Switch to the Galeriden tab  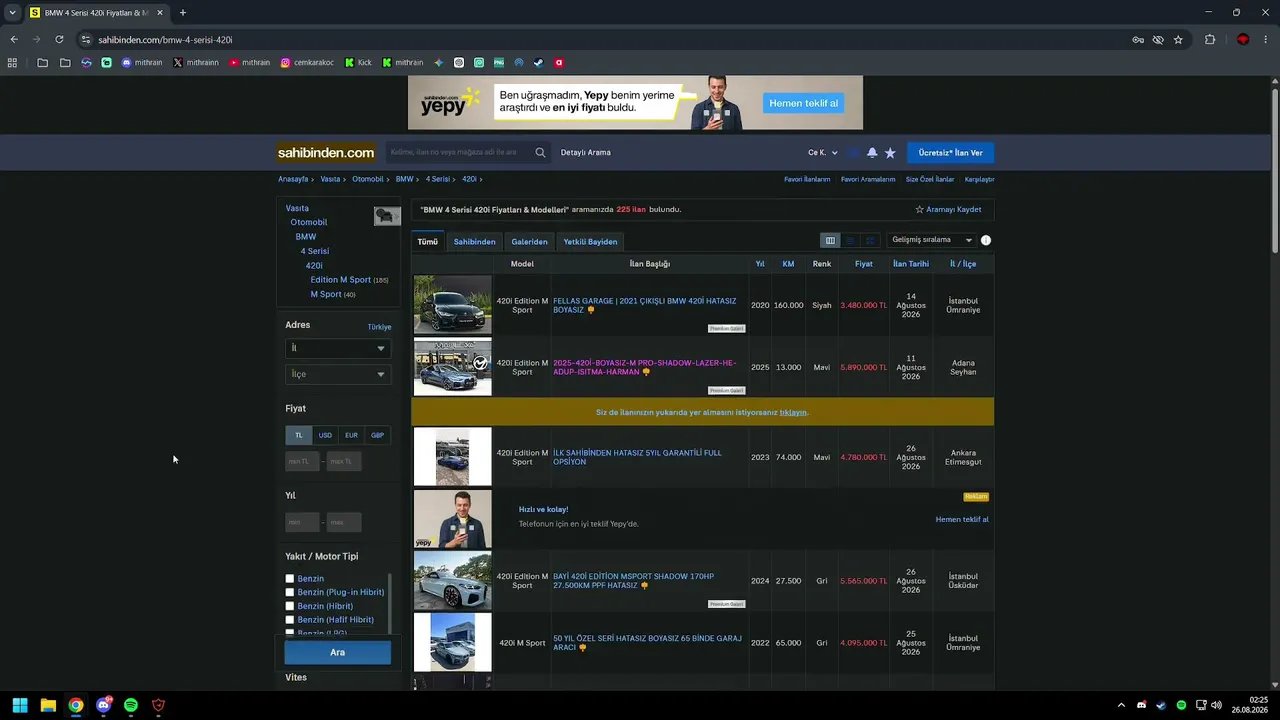click(x=529, y=242)
